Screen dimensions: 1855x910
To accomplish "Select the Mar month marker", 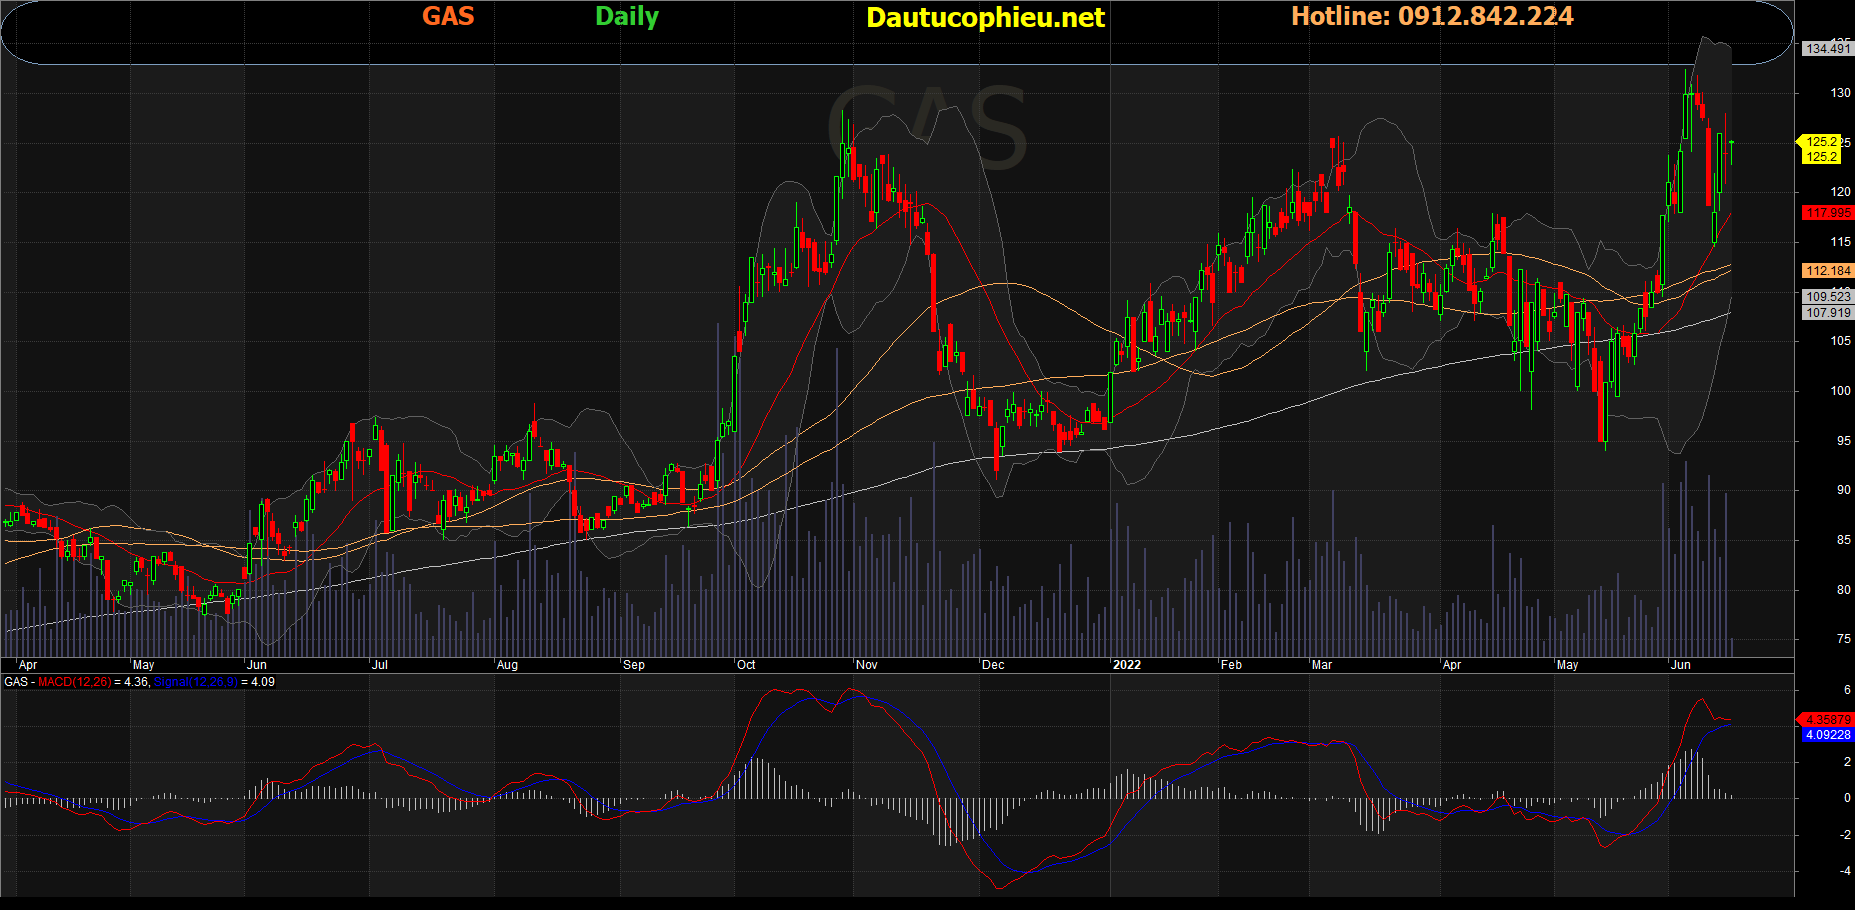I will tap(1322, 665).
